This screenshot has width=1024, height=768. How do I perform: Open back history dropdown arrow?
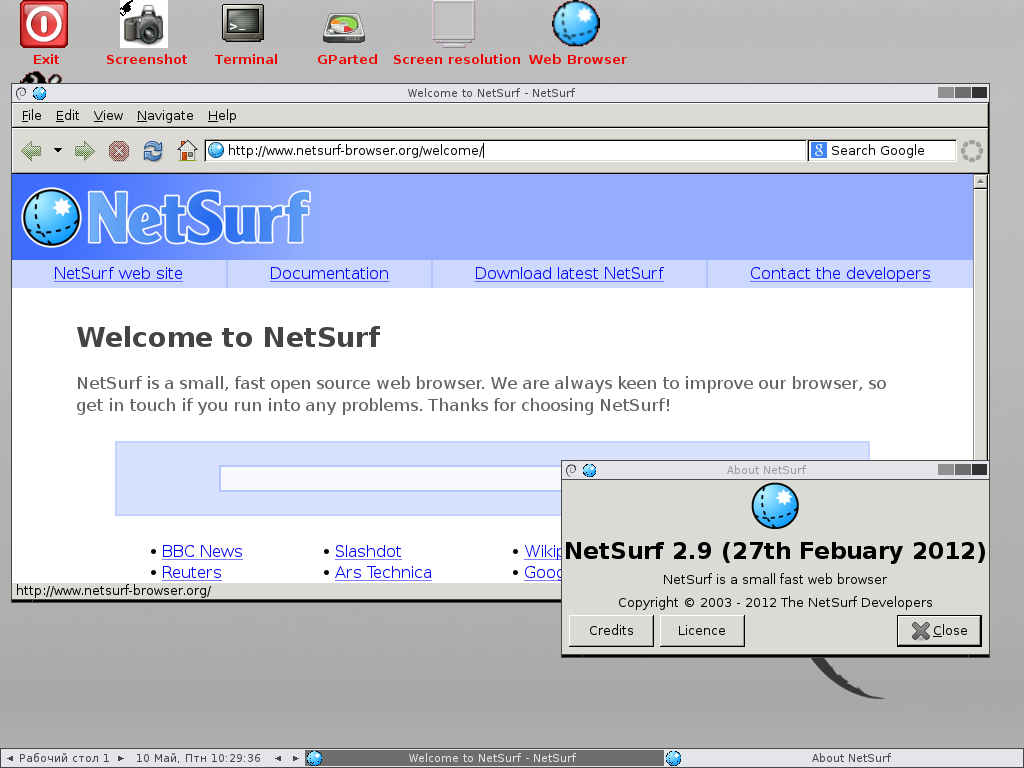coord(57,151)
